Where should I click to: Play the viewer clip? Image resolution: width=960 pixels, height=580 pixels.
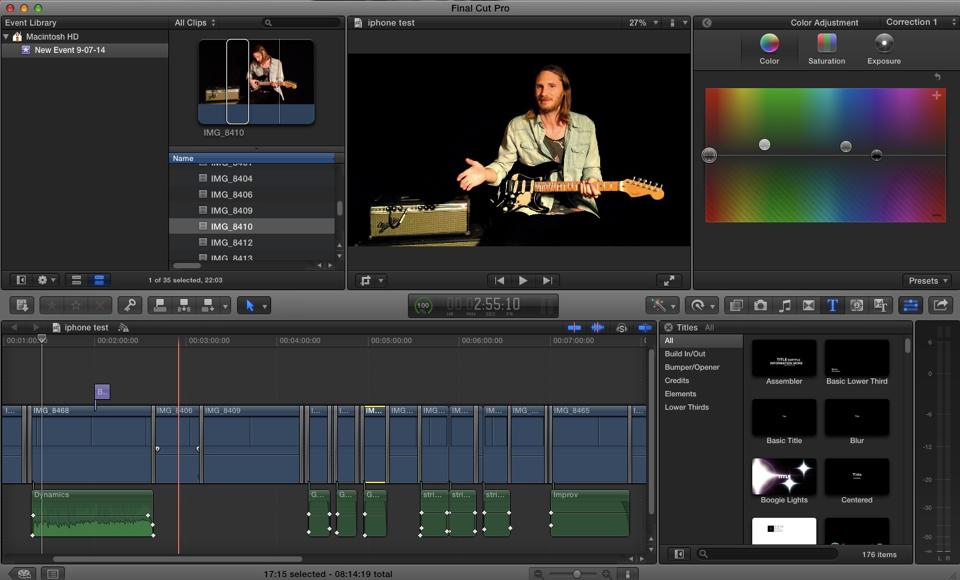(x=523, y=281)
